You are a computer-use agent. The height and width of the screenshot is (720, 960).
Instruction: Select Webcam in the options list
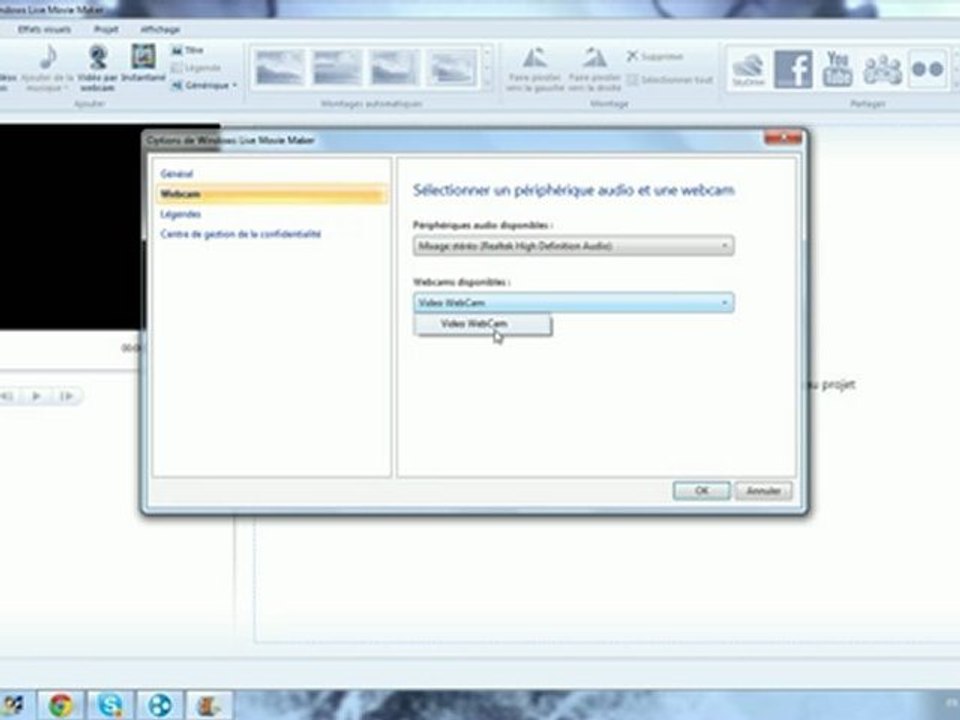pos(272,194)
